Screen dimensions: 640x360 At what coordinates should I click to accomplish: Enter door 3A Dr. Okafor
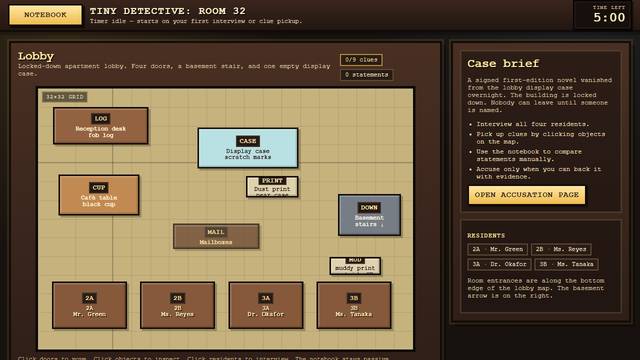(266, 305)
